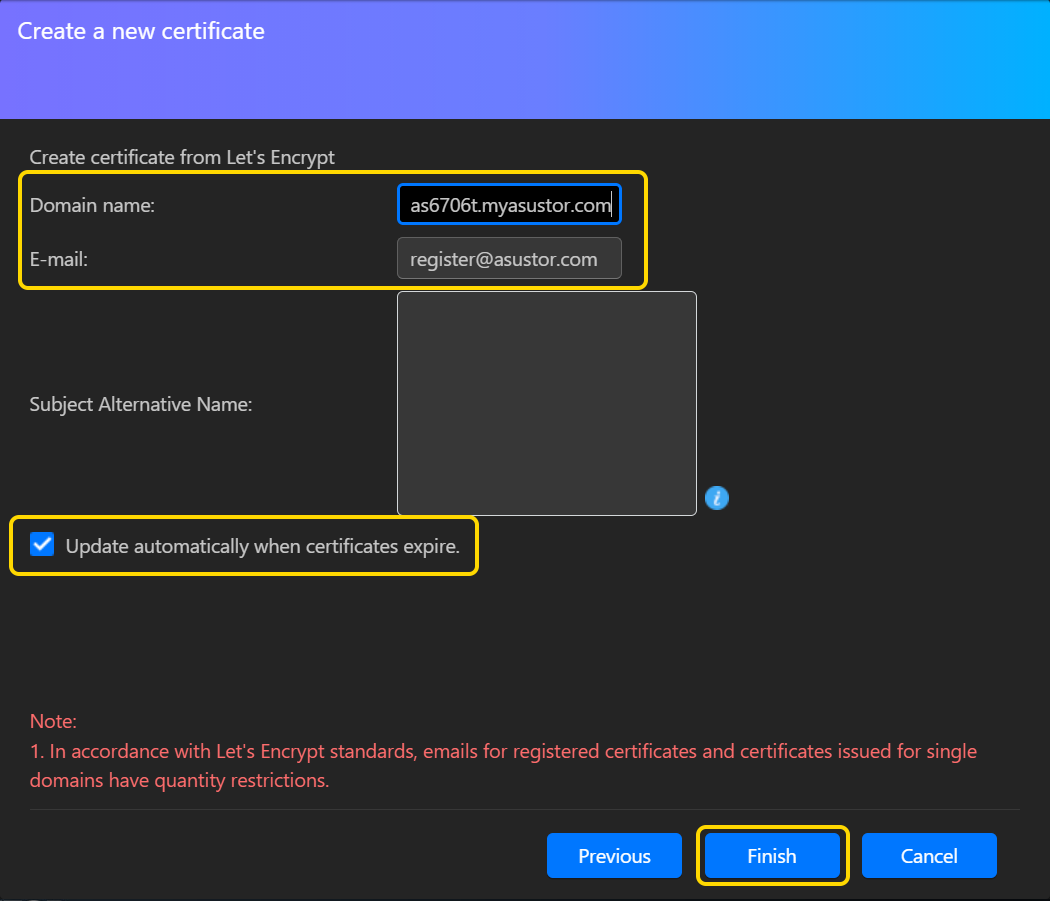The height and width of the screenshot is (901, 1050).
Task: Click the red 'Note:' heading
Action: (x=53, y=721)
